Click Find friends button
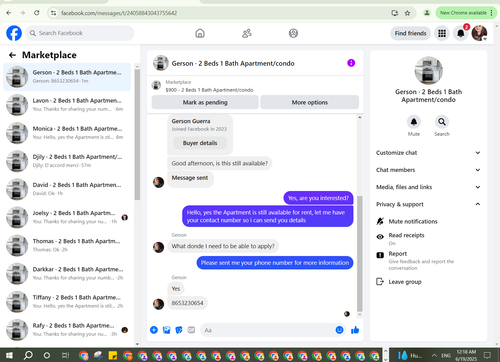This screenshot has width=500, height=362. (x=410, y=33)
